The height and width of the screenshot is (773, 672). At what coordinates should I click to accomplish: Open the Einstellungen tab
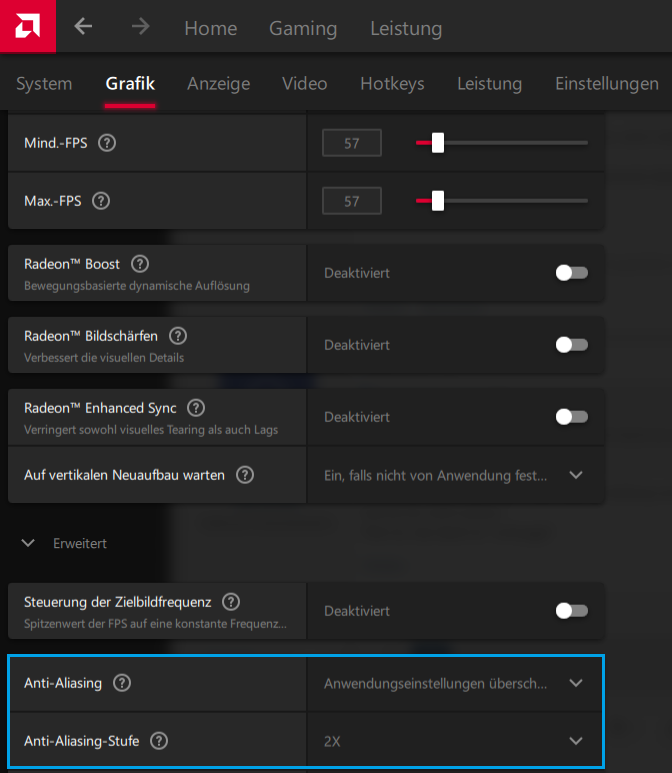point(606,83)
